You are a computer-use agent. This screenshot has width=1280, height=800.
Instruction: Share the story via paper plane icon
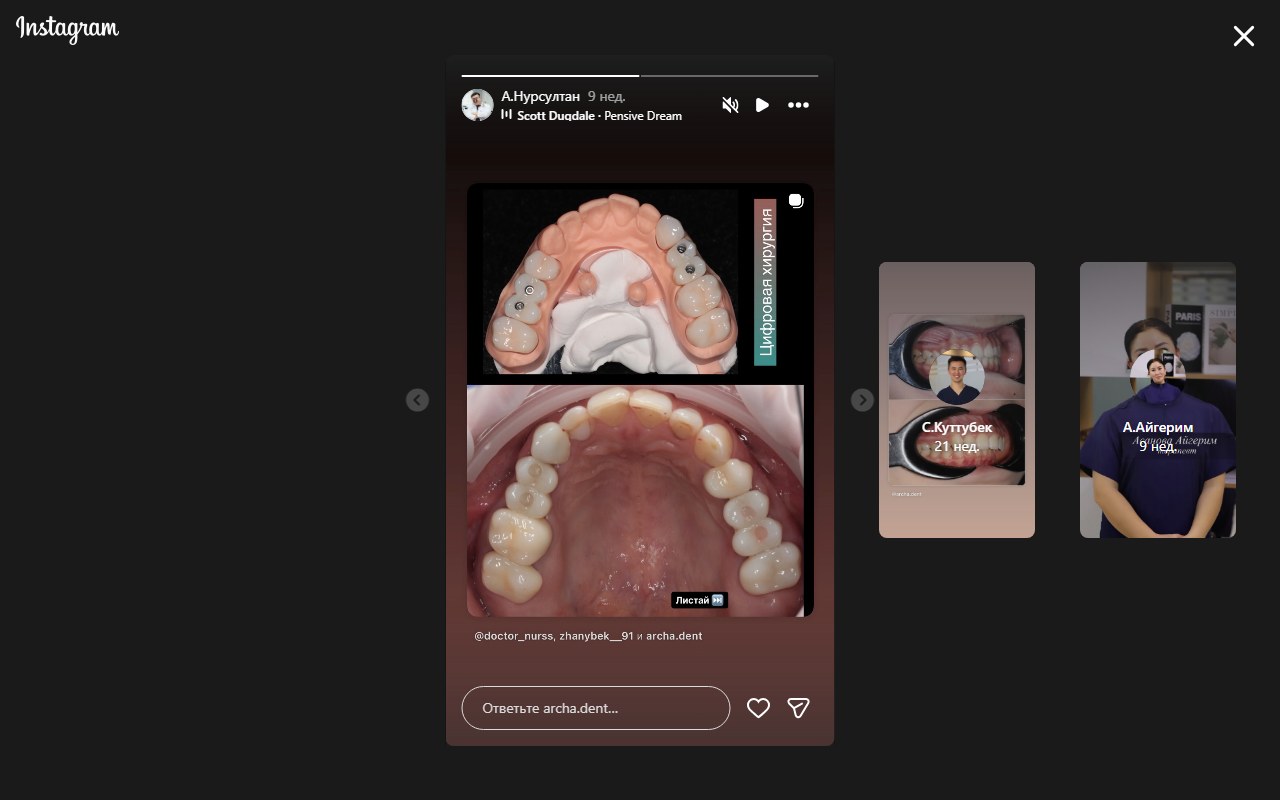point(798,708)
